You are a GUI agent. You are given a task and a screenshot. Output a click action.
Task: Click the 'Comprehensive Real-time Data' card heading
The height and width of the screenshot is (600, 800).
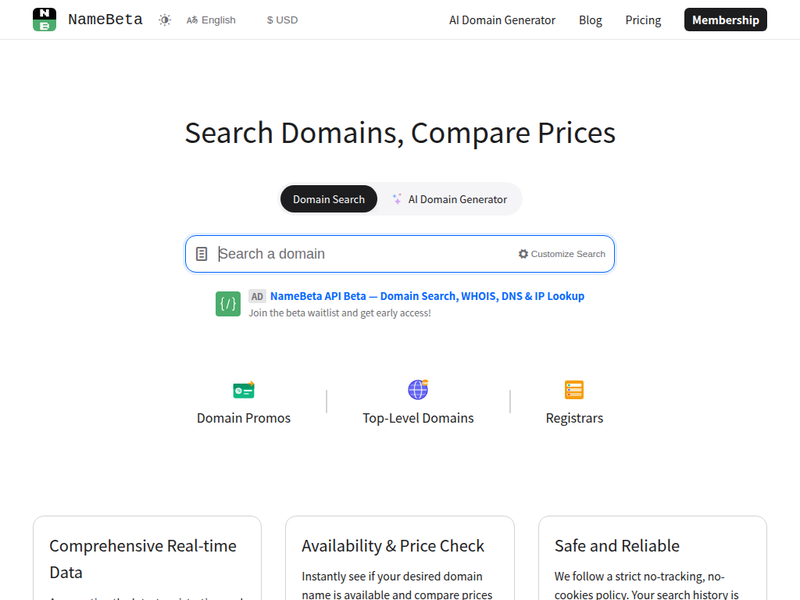click(x=143, y=559)
